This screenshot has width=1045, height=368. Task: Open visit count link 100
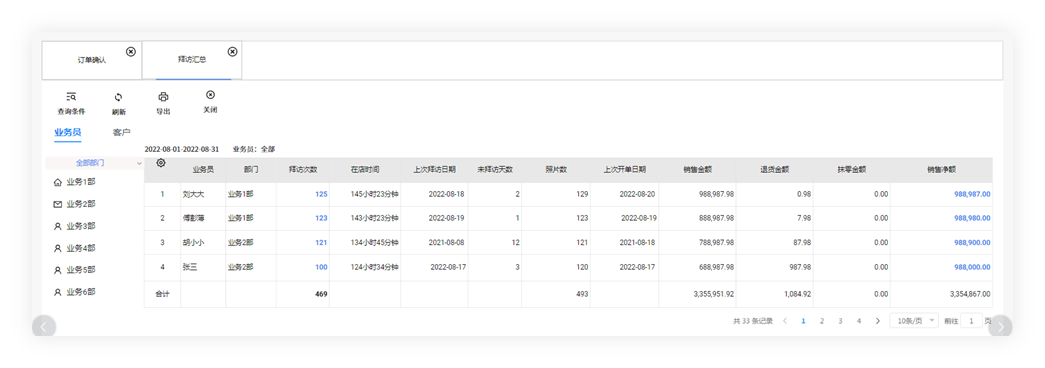pyautogui.click(x=321, y=267)
